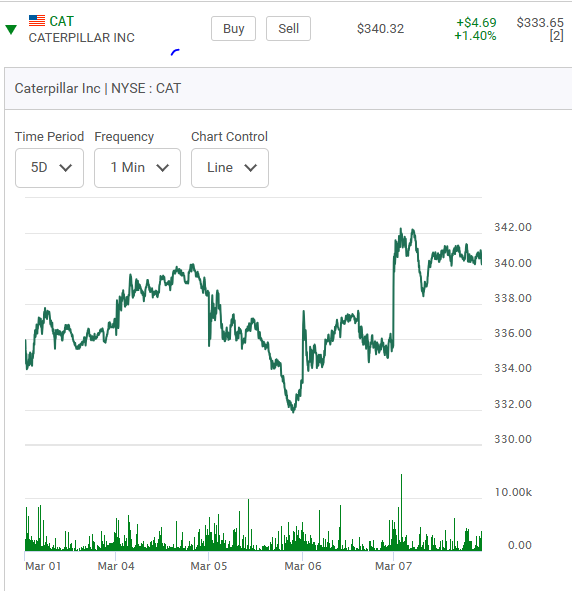Click the Chart Control label
This screenshot has height=591, width=572.
pos(229,136)
